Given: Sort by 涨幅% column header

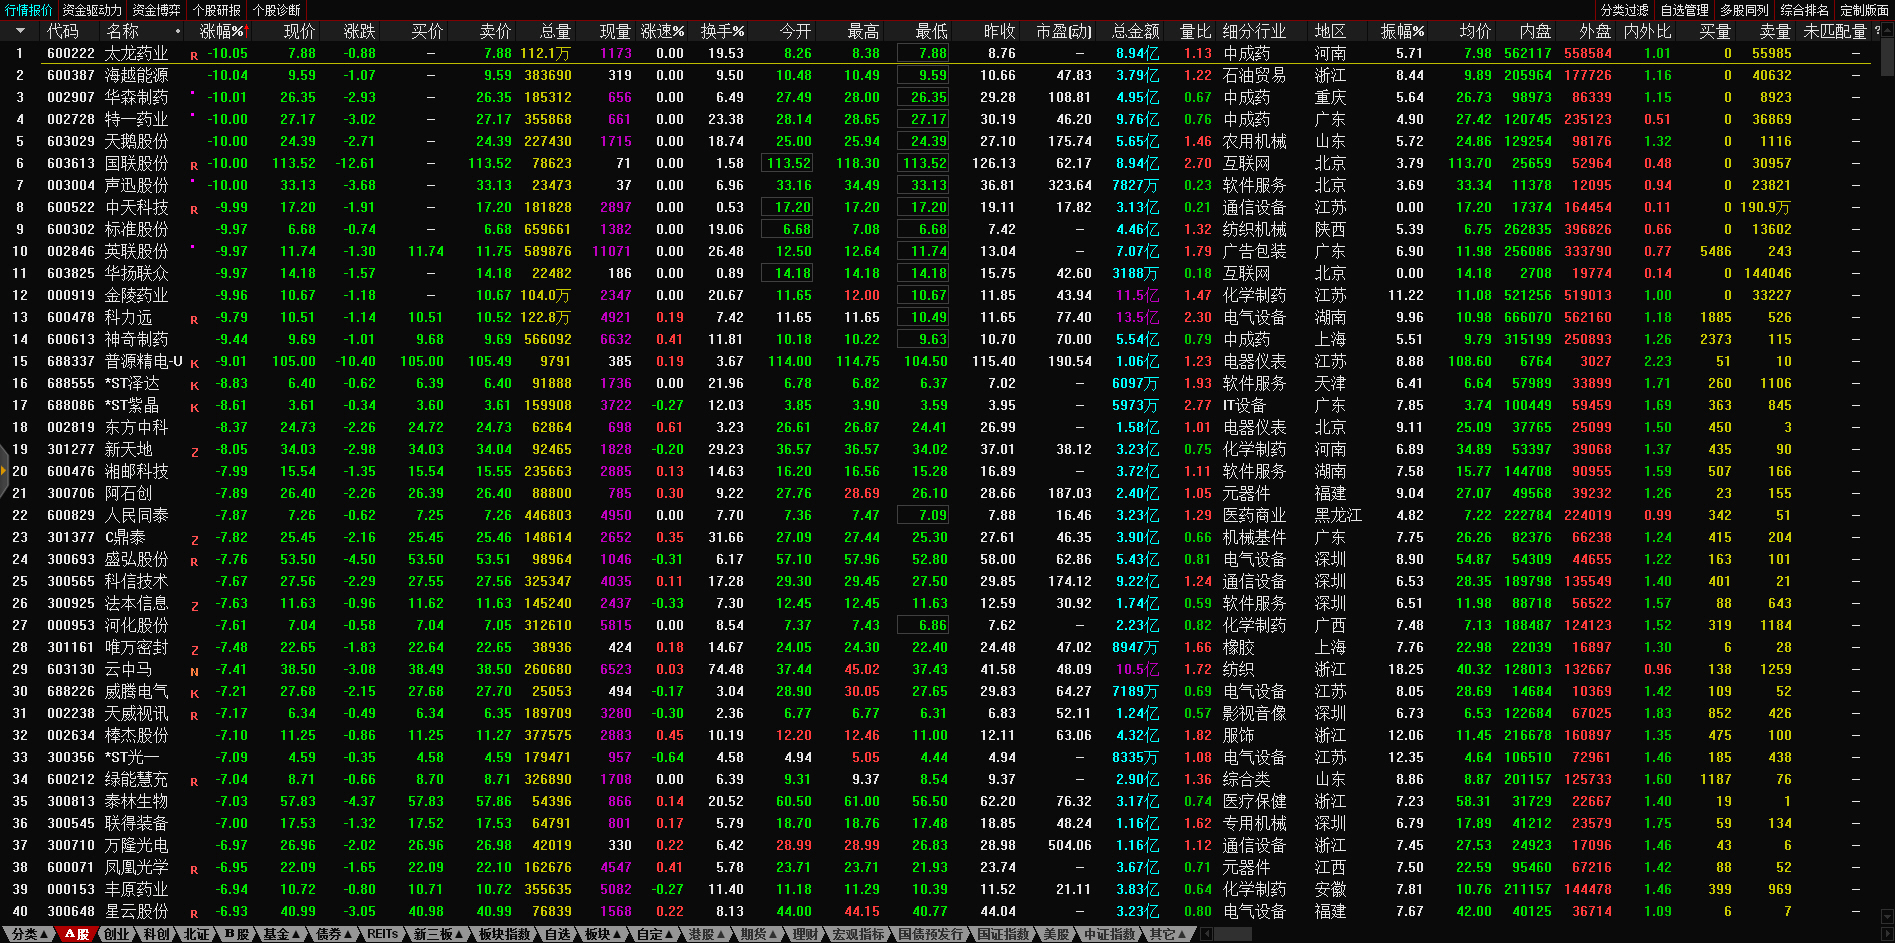Looking at the screenshot, I should (221, 31).
